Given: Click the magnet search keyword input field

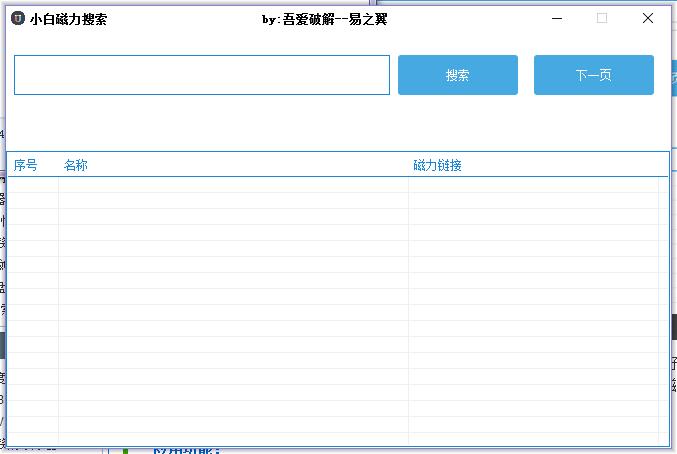Looking at the screenshot, I should click(202, 75).
